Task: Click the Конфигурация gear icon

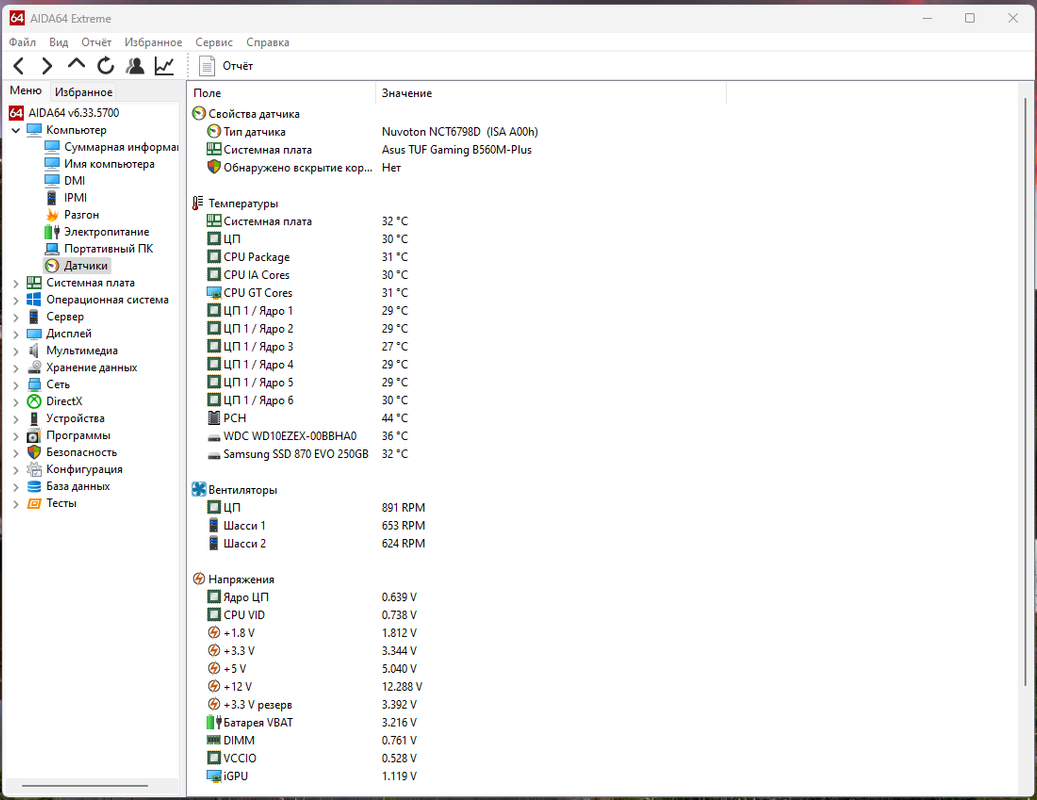Action: click(34, 469)
